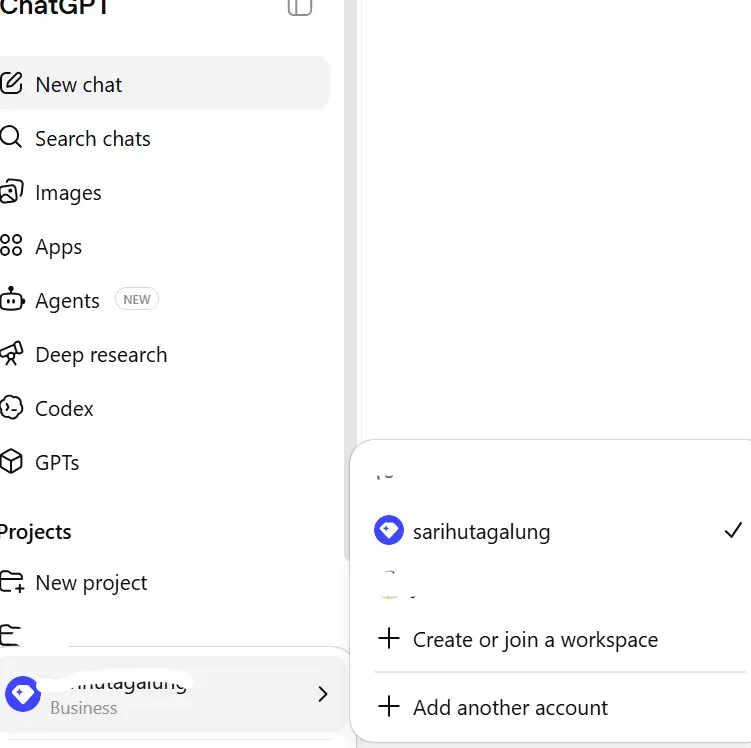Click the blue diamond workspace avatar in the menu
The width and height of the screenshot is (751, 748).
[x=388, y=530]
